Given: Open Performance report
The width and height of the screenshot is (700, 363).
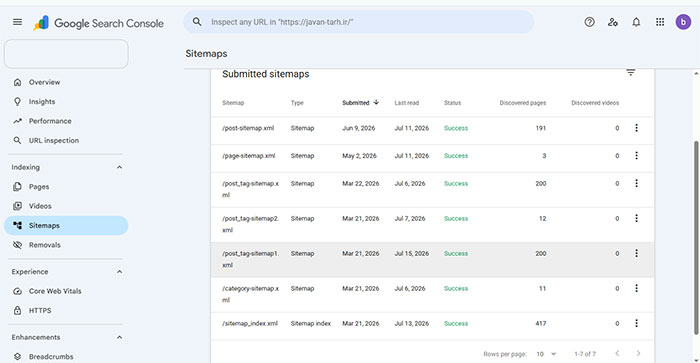Looking at the screenshot, I should click(x=50, y=121).
